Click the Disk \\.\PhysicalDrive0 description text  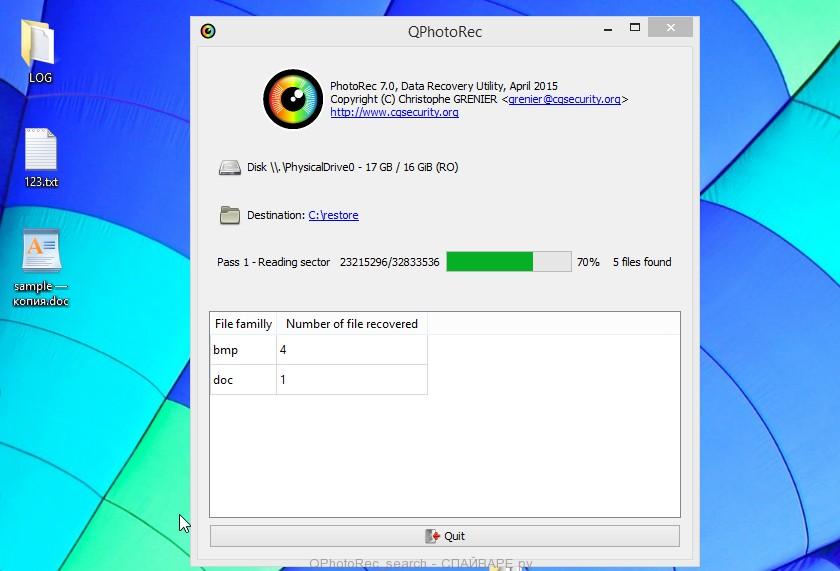pos(352,167)
